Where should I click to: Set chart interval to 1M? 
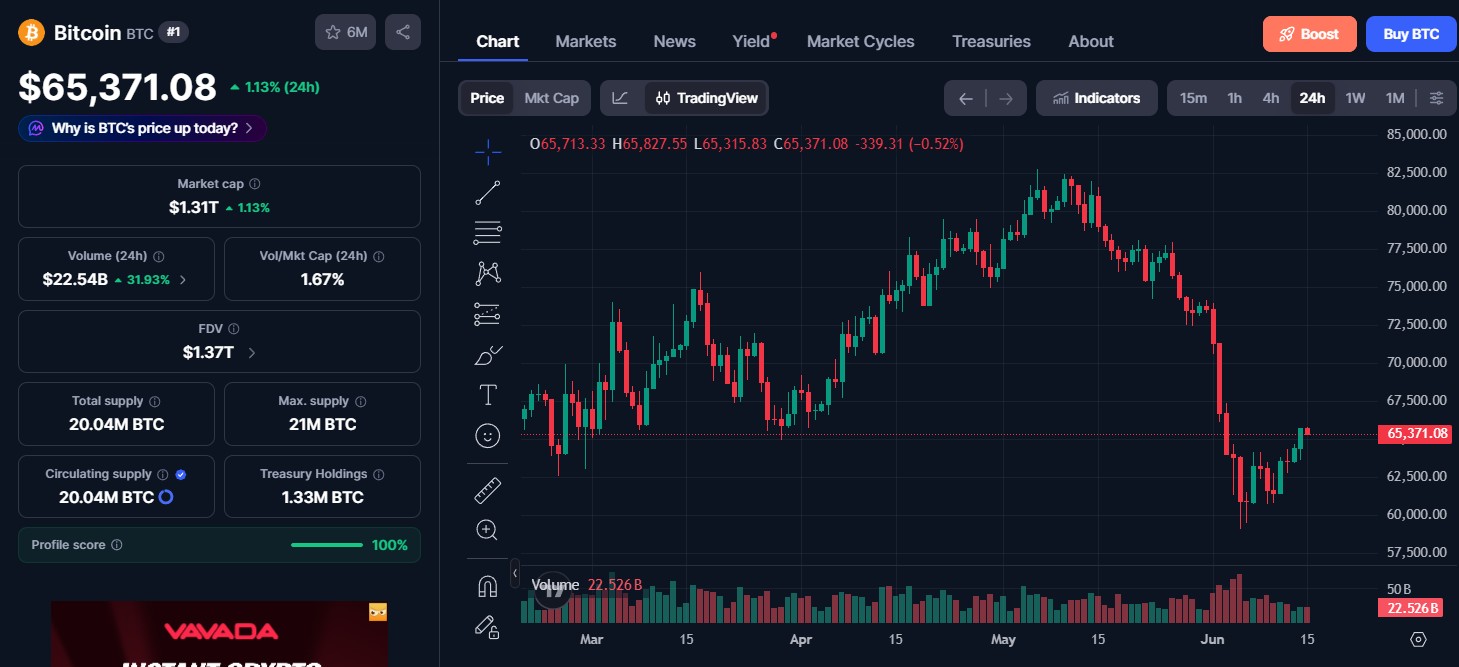[x=1395, y=98]
